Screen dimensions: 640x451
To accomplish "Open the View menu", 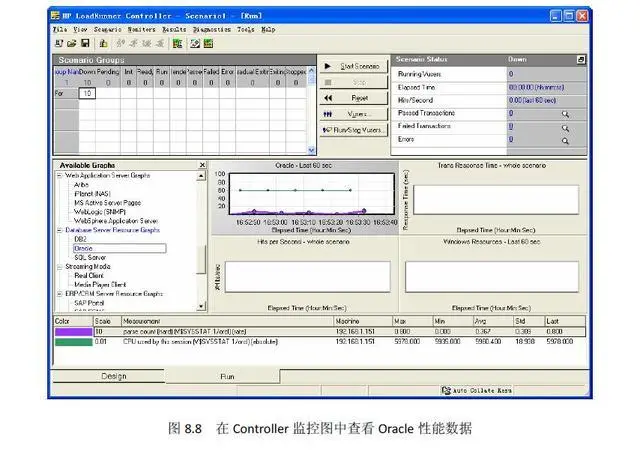I will tap(80, 29).
